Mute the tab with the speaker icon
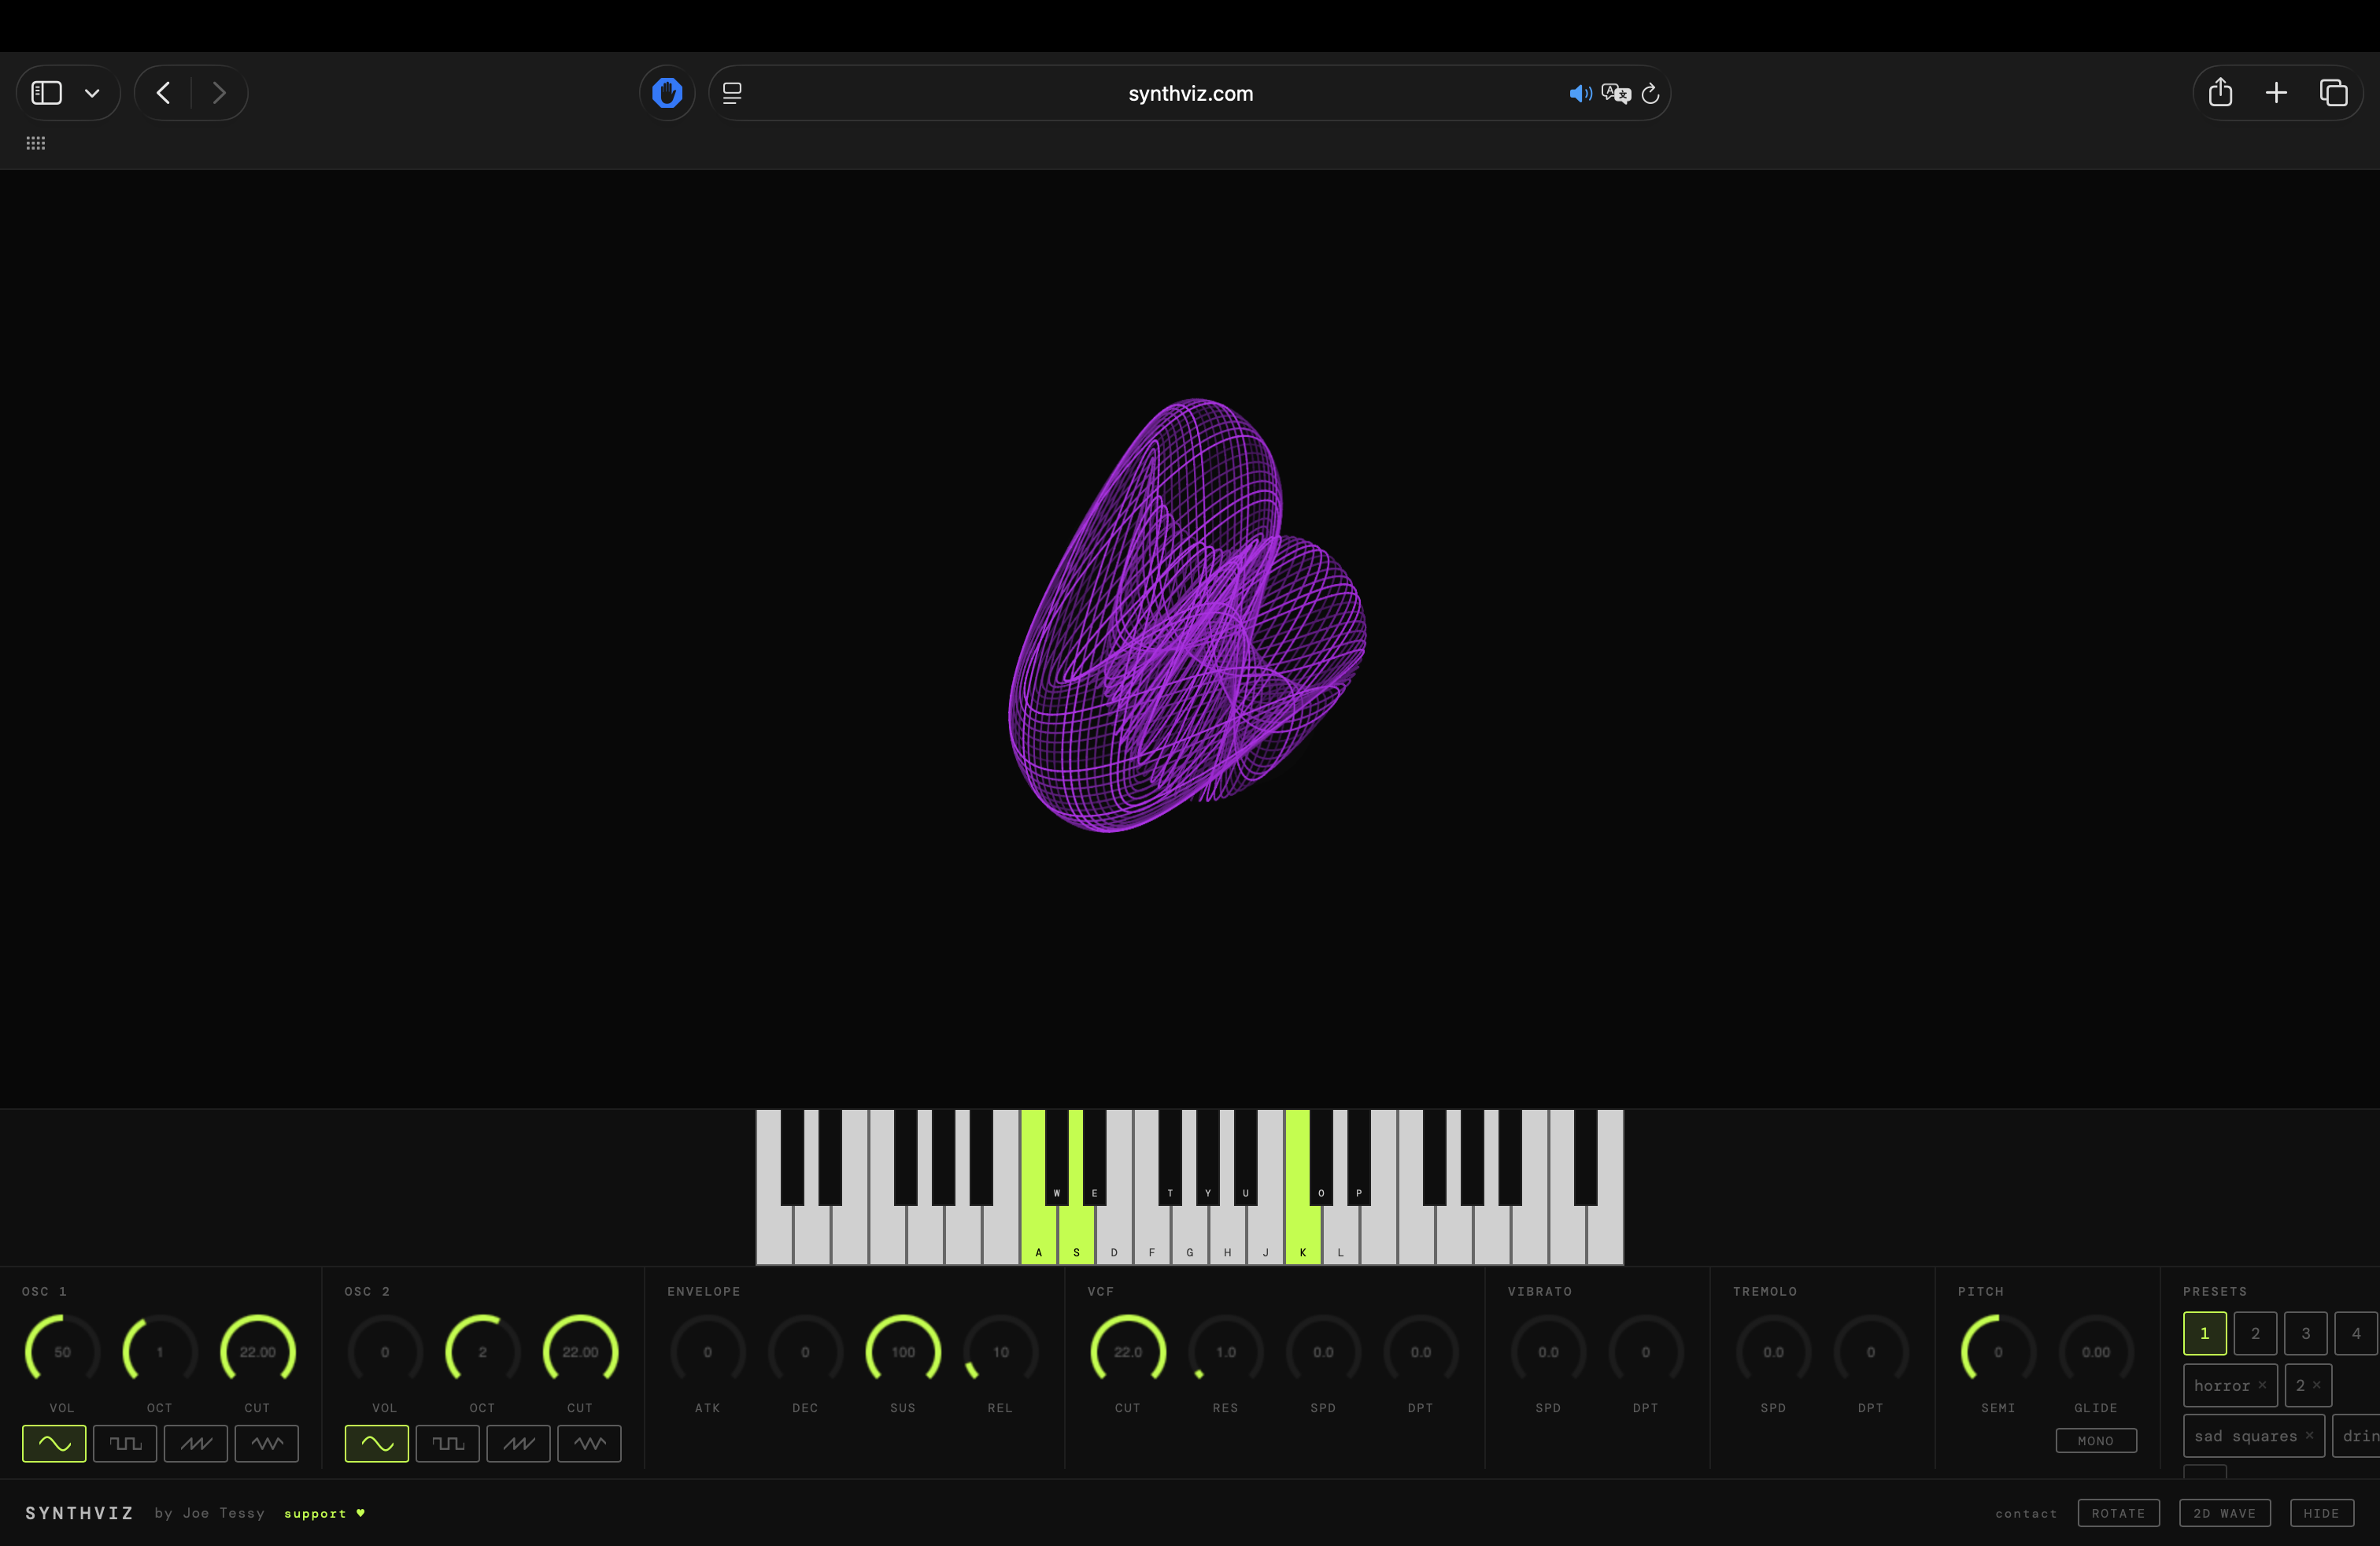 pos(1580,93)
